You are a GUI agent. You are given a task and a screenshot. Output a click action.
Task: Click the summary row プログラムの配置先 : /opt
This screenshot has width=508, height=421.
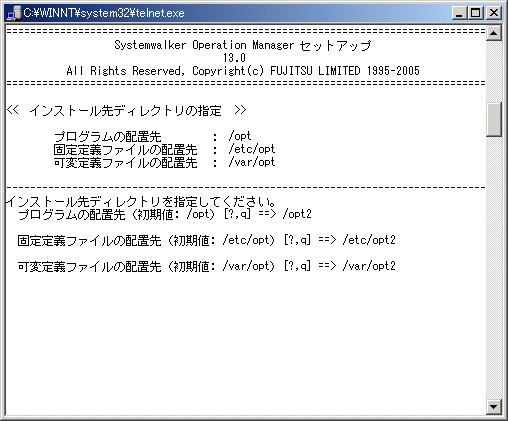point(152,136)
